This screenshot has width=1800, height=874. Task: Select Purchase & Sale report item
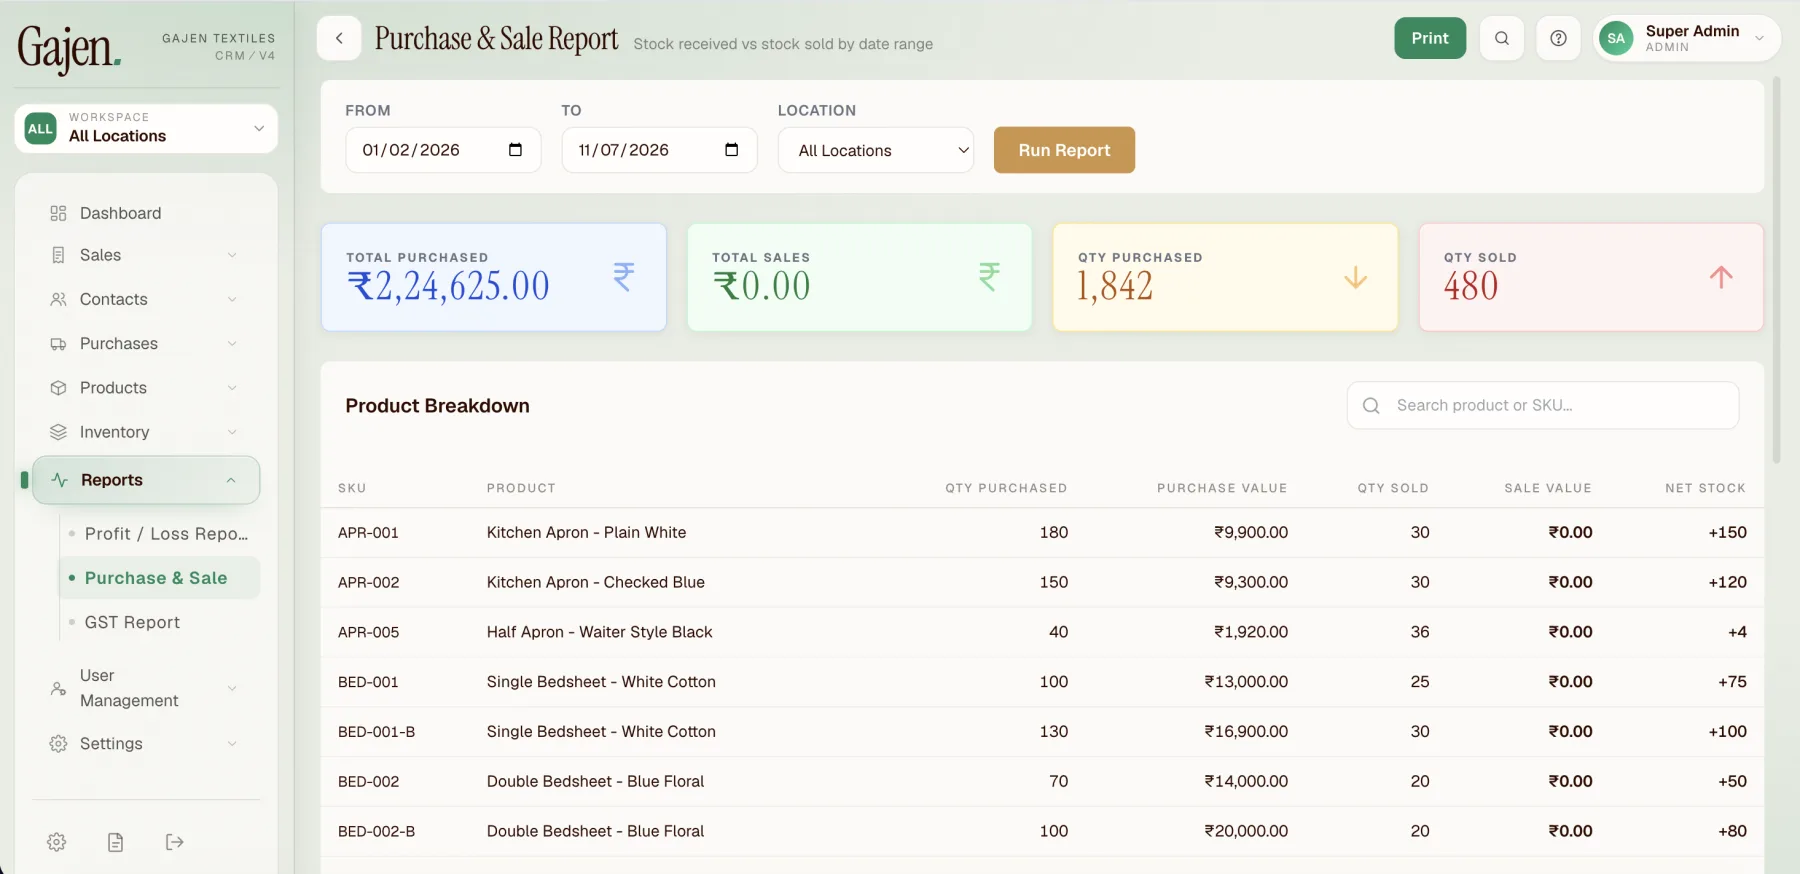[x=160, y=578]
